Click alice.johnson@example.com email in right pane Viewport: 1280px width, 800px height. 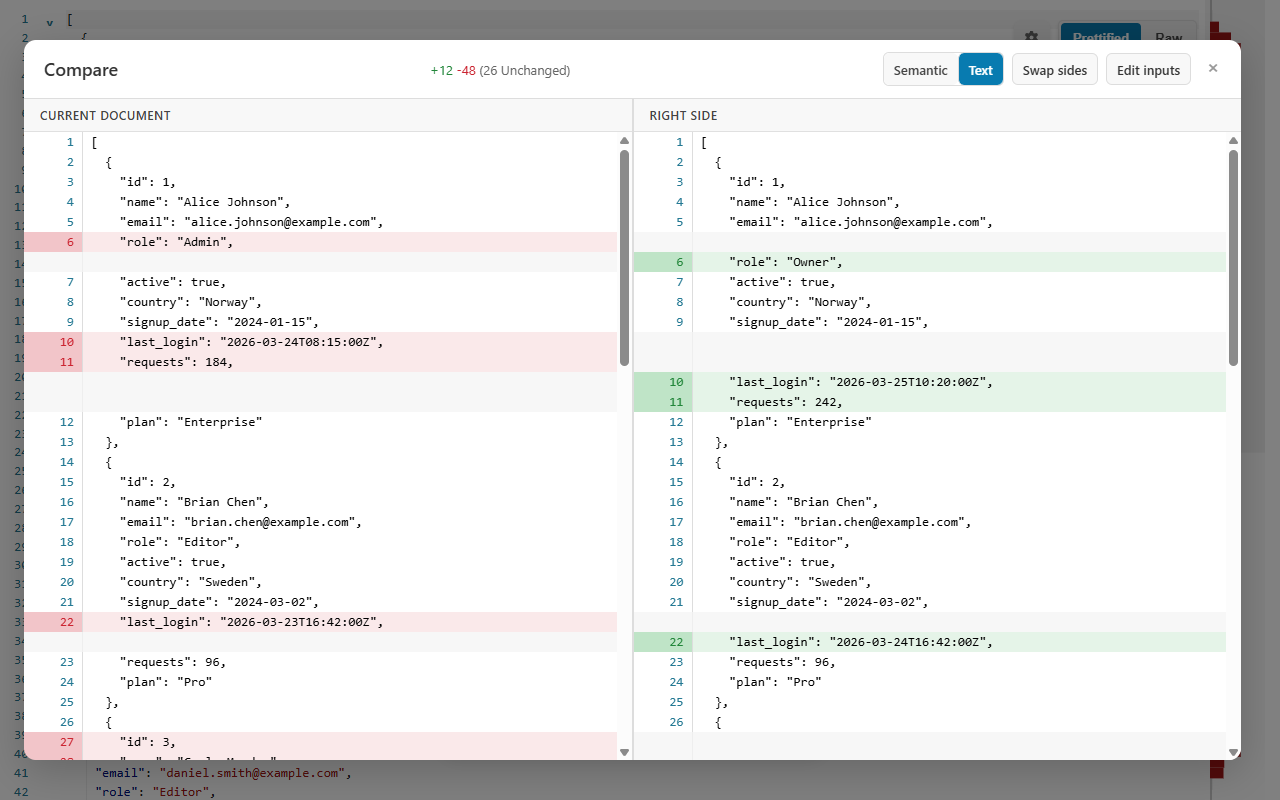pyautogui.click(x=892, y=222)
